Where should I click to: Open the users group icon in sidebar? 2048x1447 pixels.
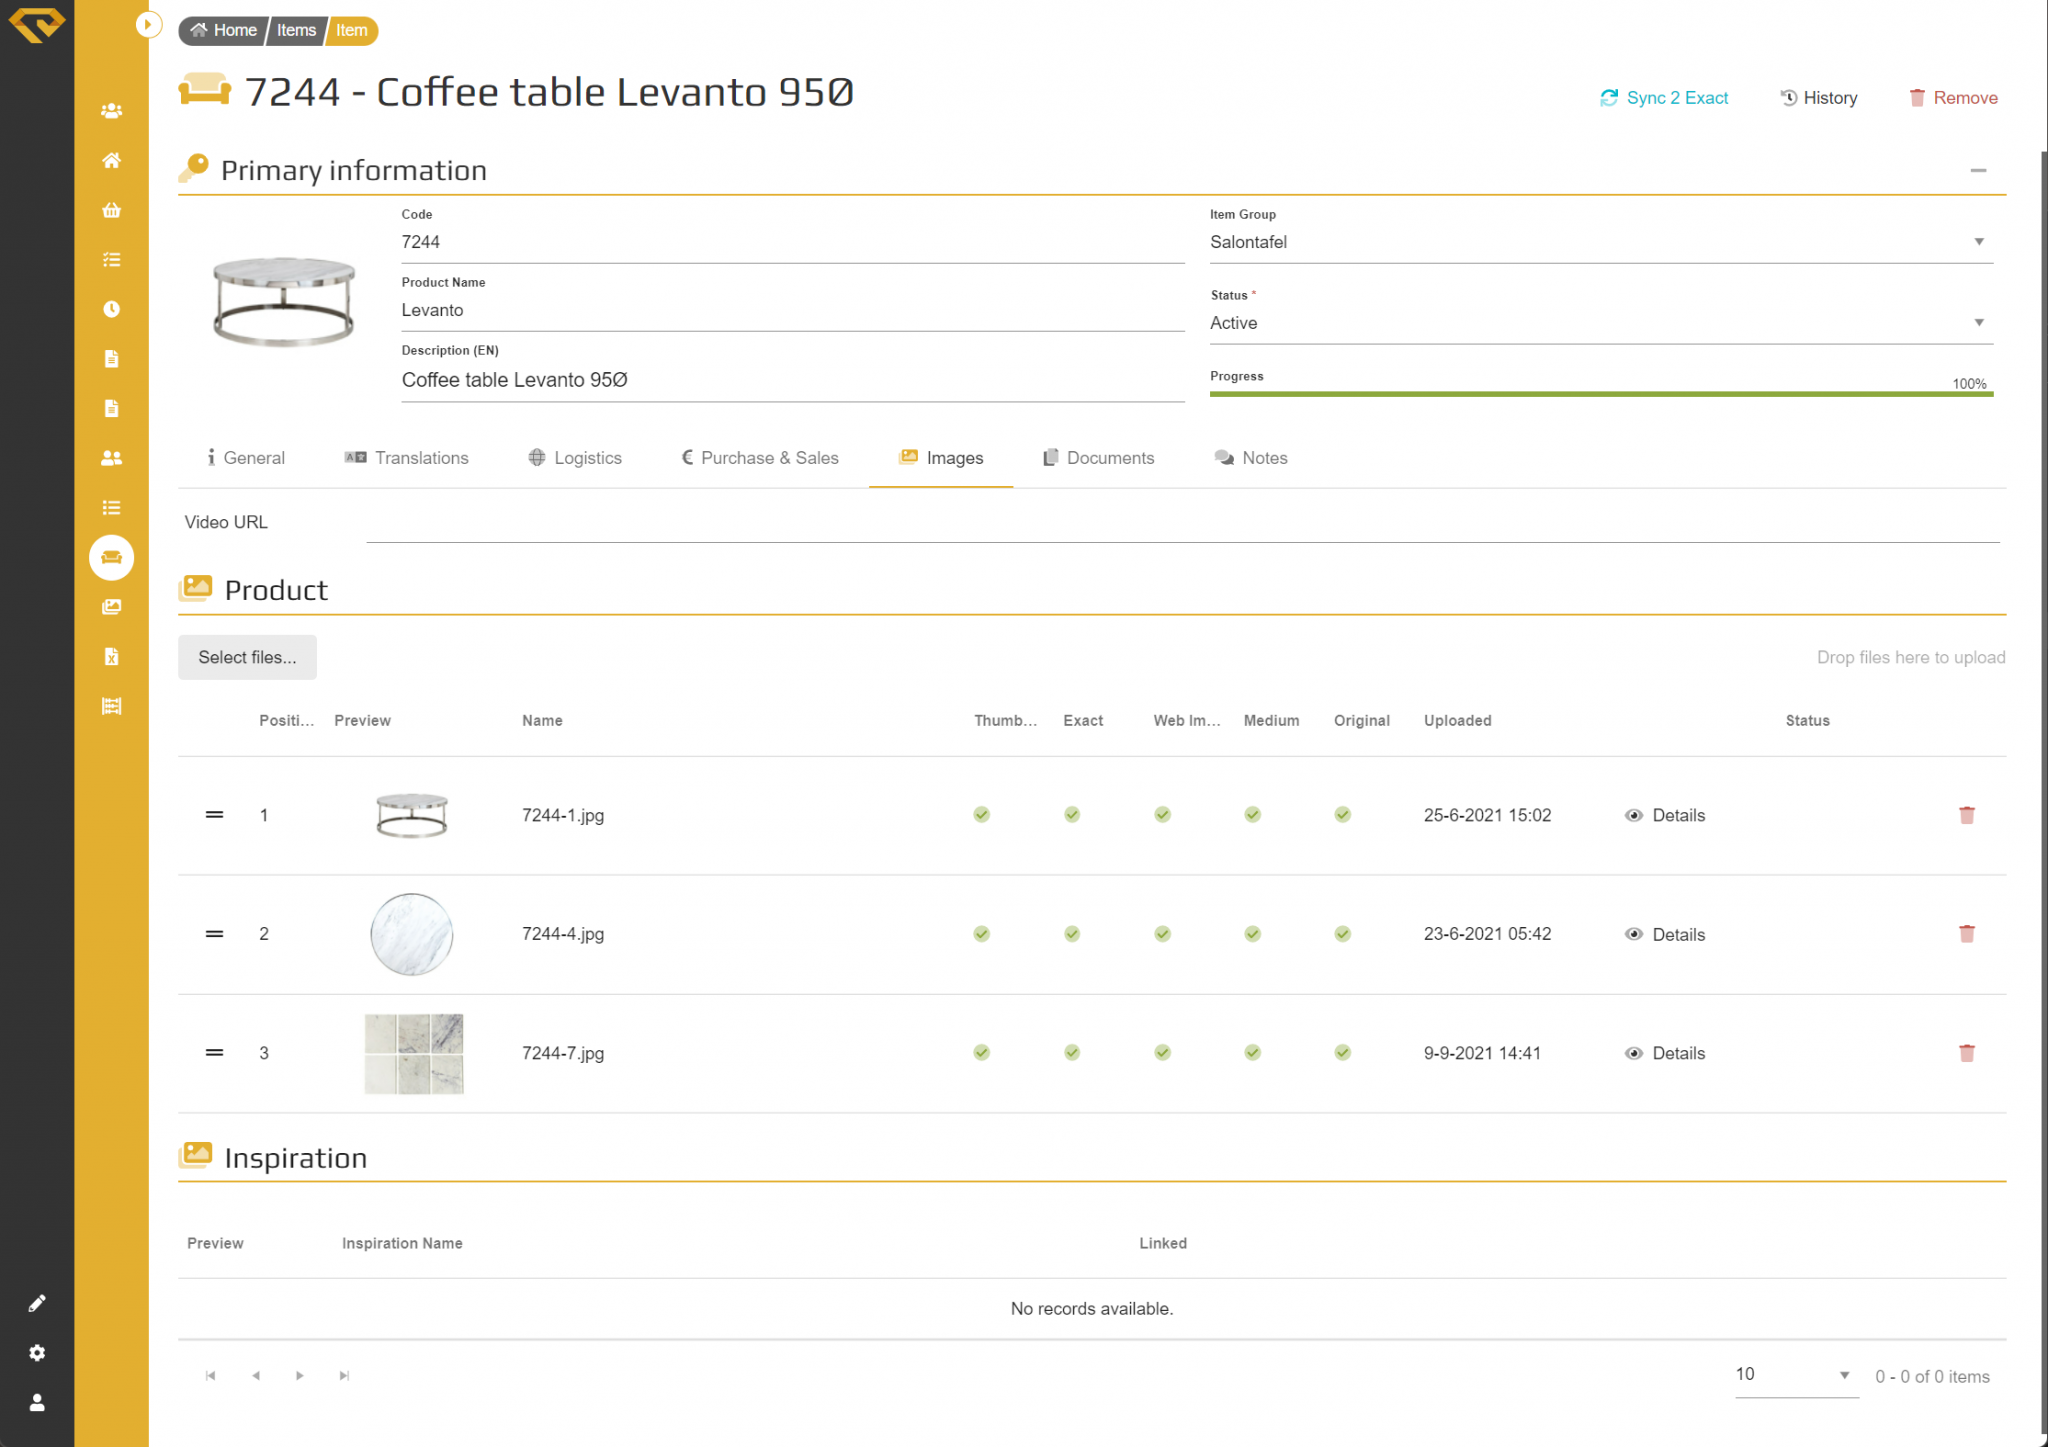[111, 111]
